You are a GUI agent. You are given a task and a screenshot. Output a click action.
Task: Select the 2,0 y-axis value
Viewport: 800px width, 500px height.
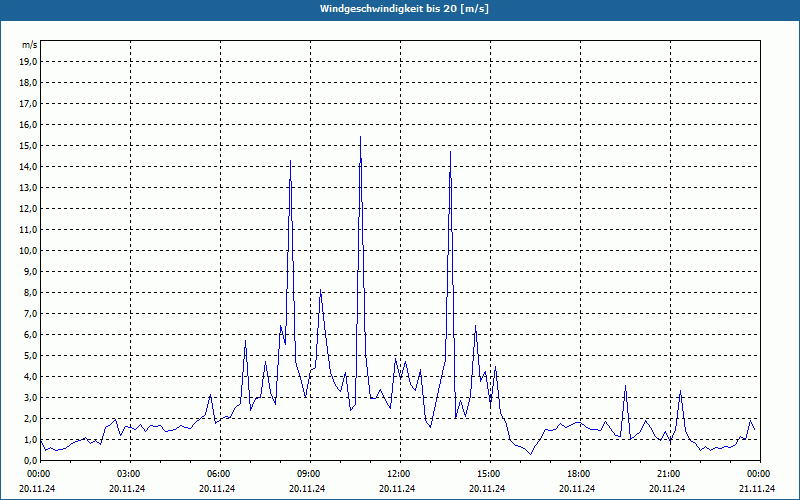(30, 418)
